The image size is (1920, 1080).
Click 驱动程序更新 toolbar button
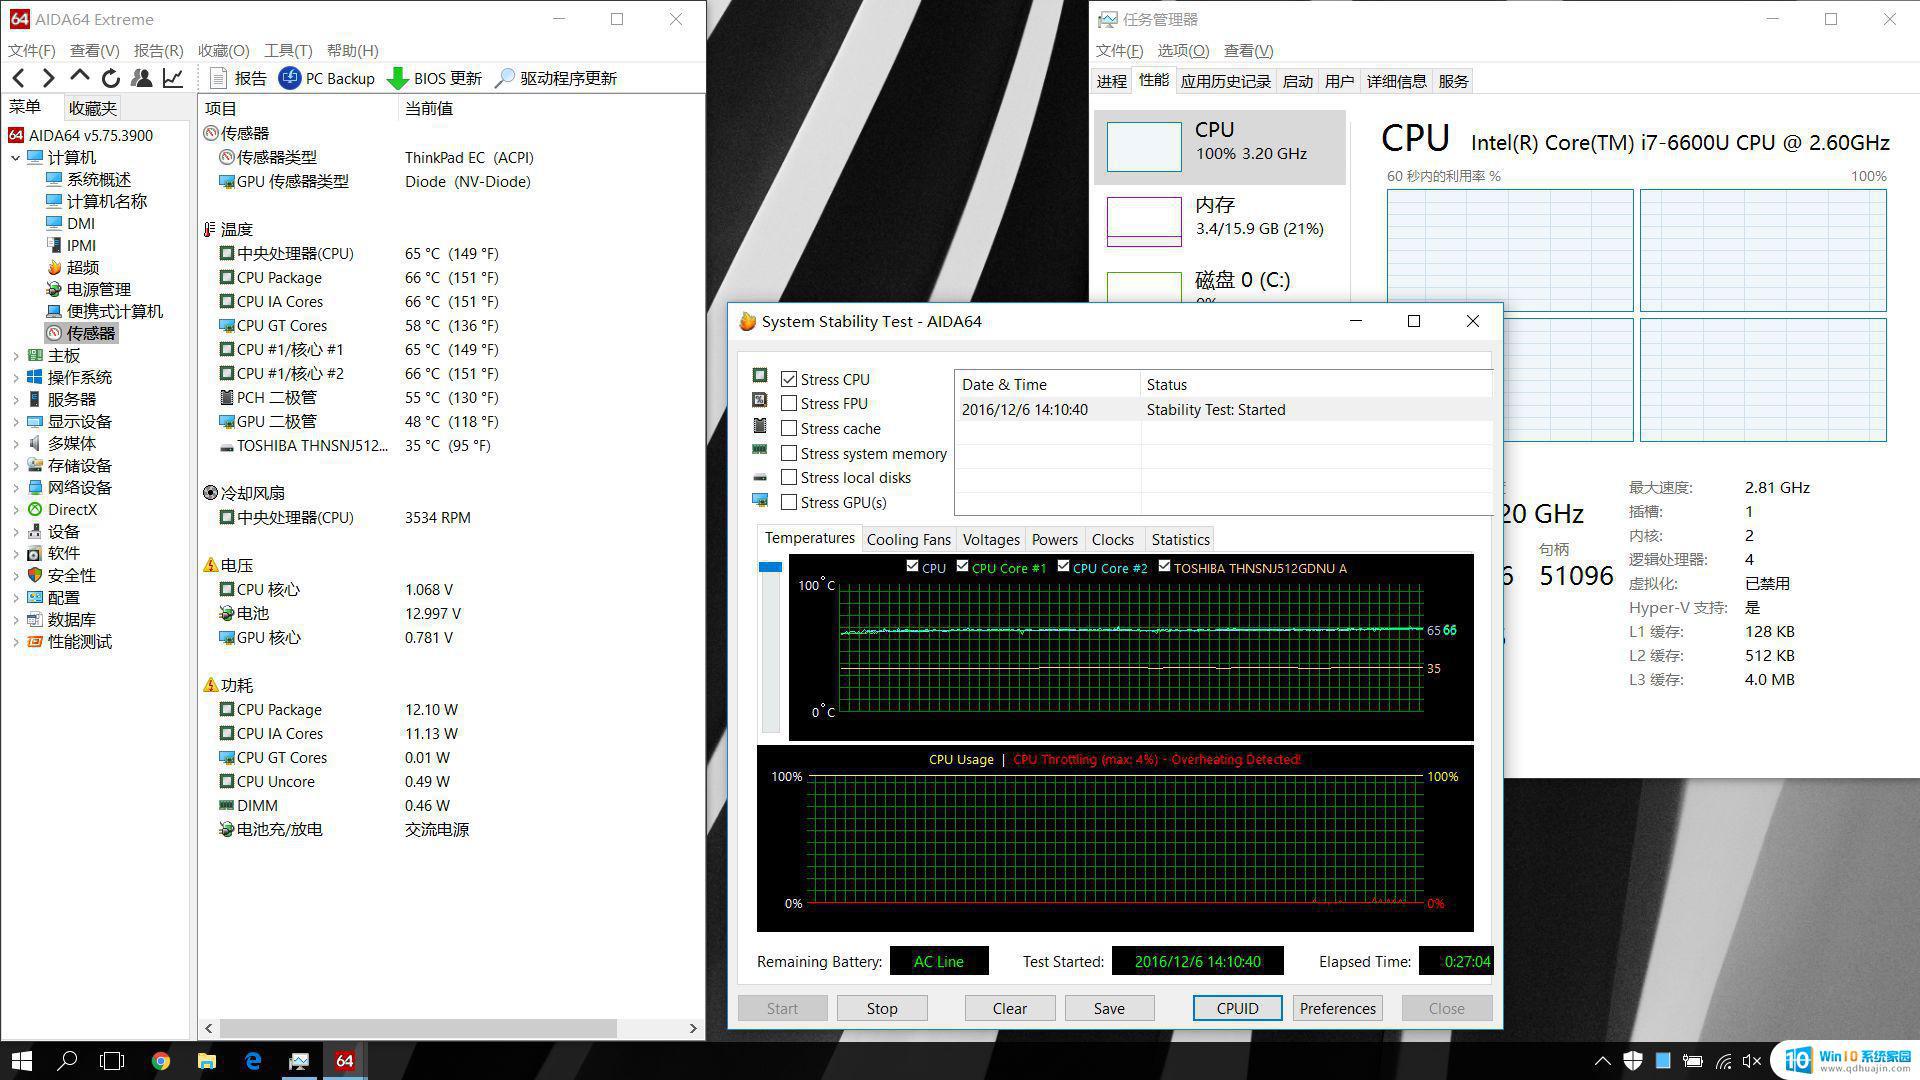coord(556,78)
